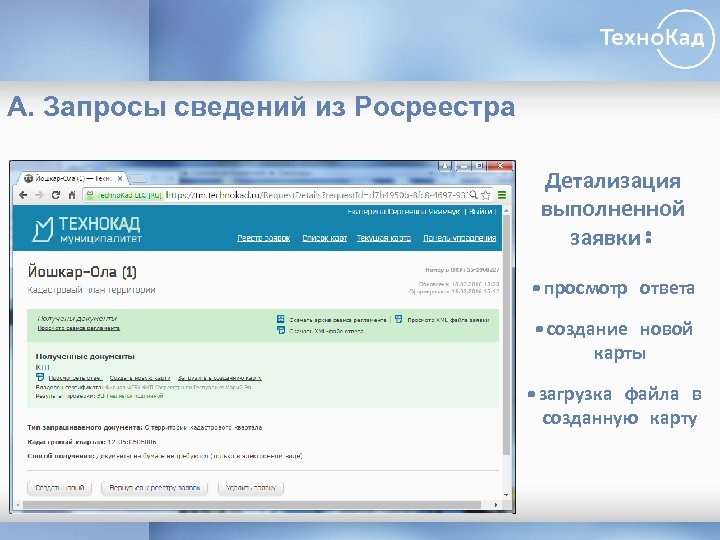The height and width of the screenshot is (540, 720).
Task: Open a new blank browser tab
Action: point(138,179)
